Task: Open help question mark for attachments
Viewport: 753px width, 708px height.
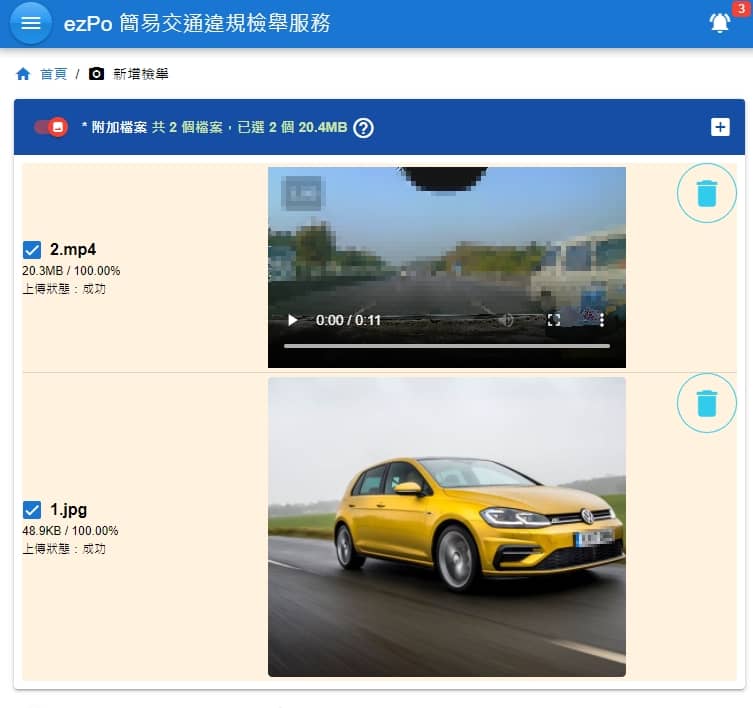Action: click(x=364, y=127)
